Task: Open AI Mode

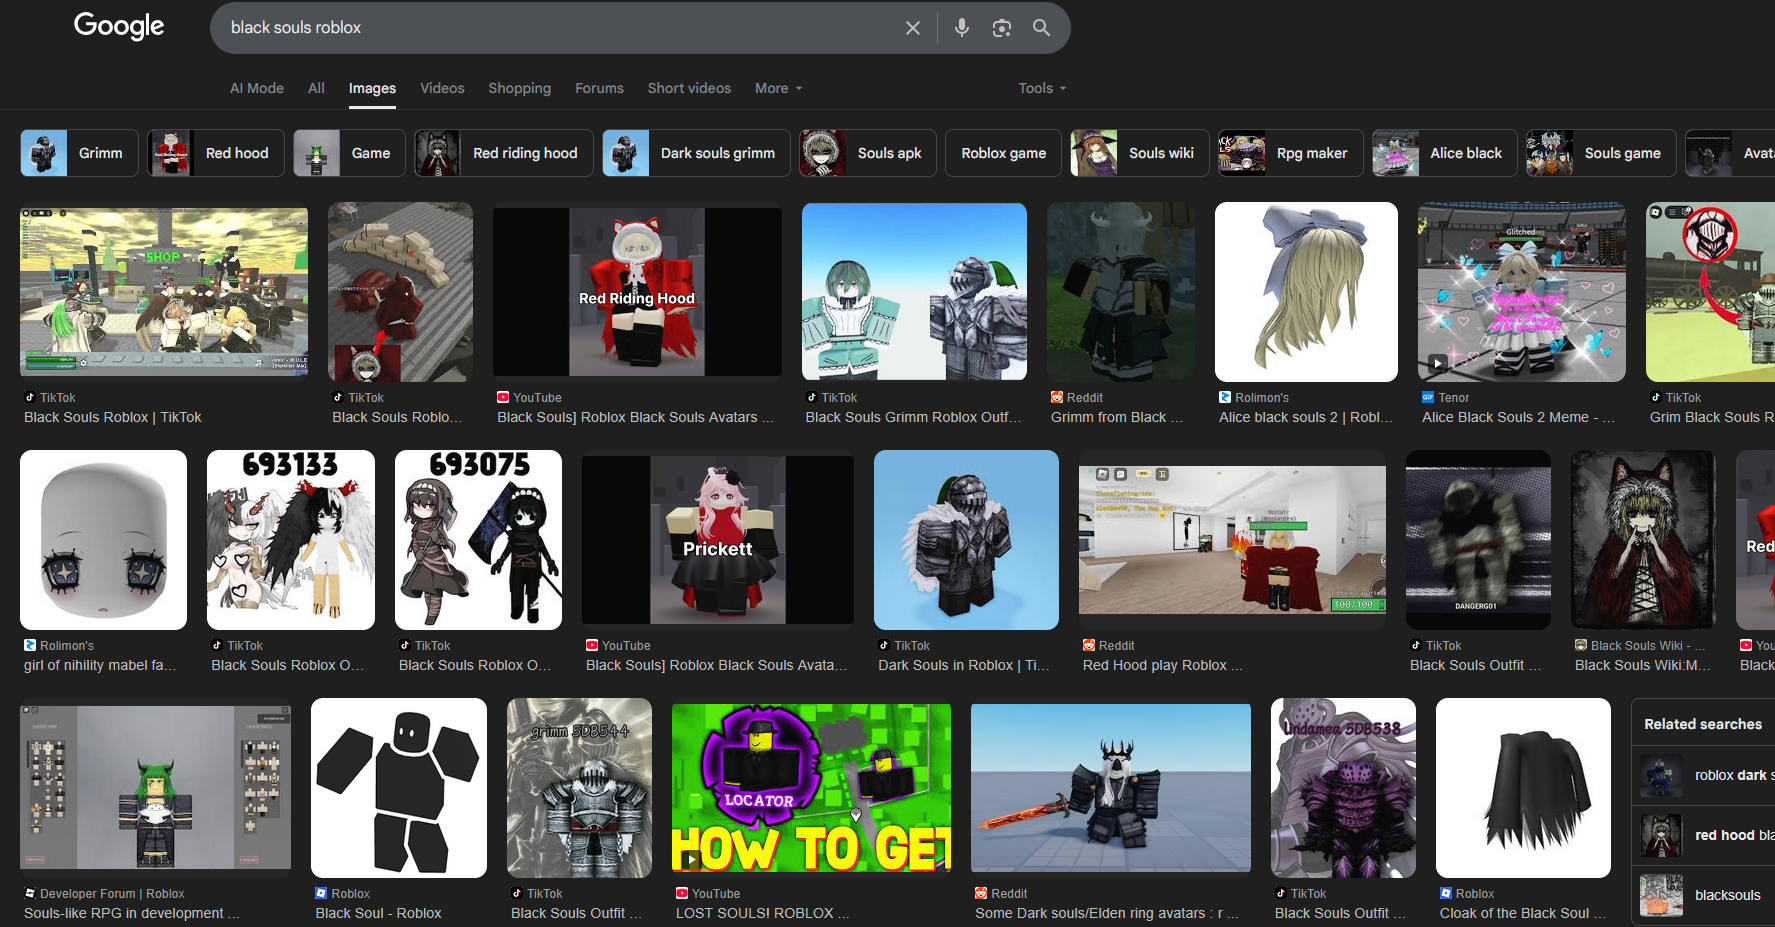Action: [x=257, y=88]
